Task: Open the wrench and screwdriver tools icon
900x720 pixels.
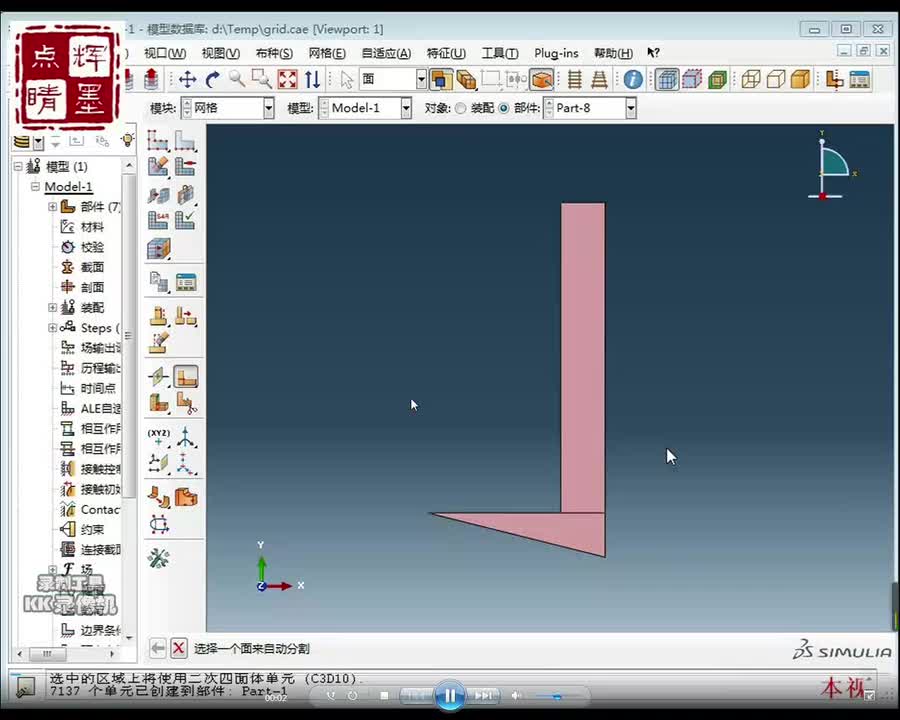Action: point(158,558)
